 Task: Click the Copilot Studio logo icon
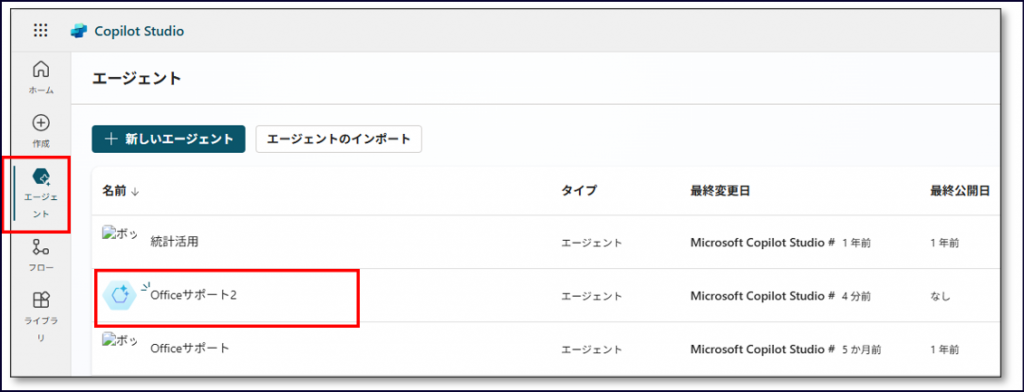79,31
